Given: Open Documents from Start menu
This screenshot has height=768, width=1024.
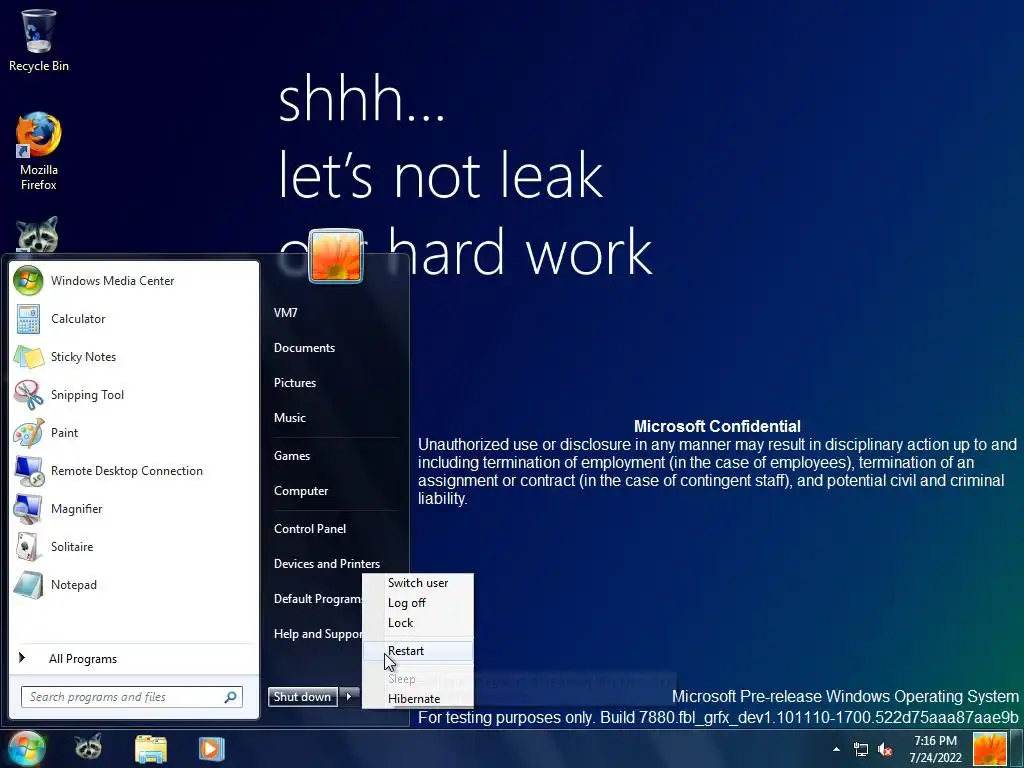Looking at the screenshot, I should (304, 348).
